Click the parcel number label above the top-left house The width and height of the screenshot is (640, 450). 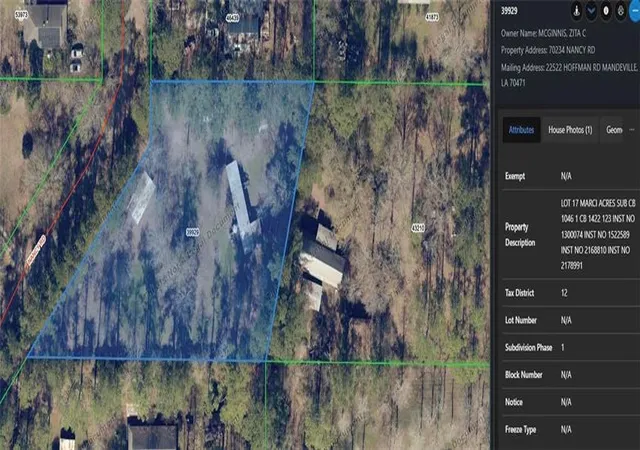coord(21,15)
